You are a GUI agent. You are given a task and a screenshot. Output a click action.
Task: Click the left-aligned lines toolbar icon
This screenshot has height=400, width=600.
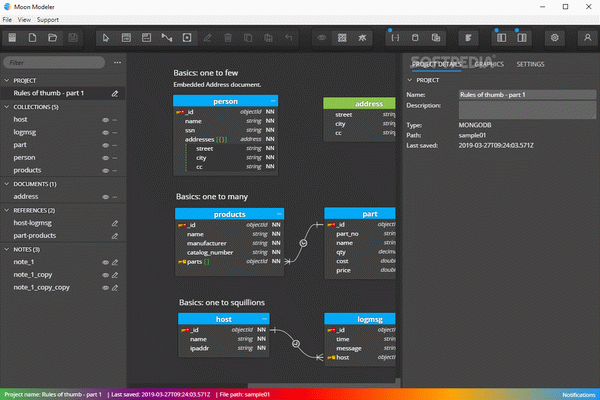[468, 38]
